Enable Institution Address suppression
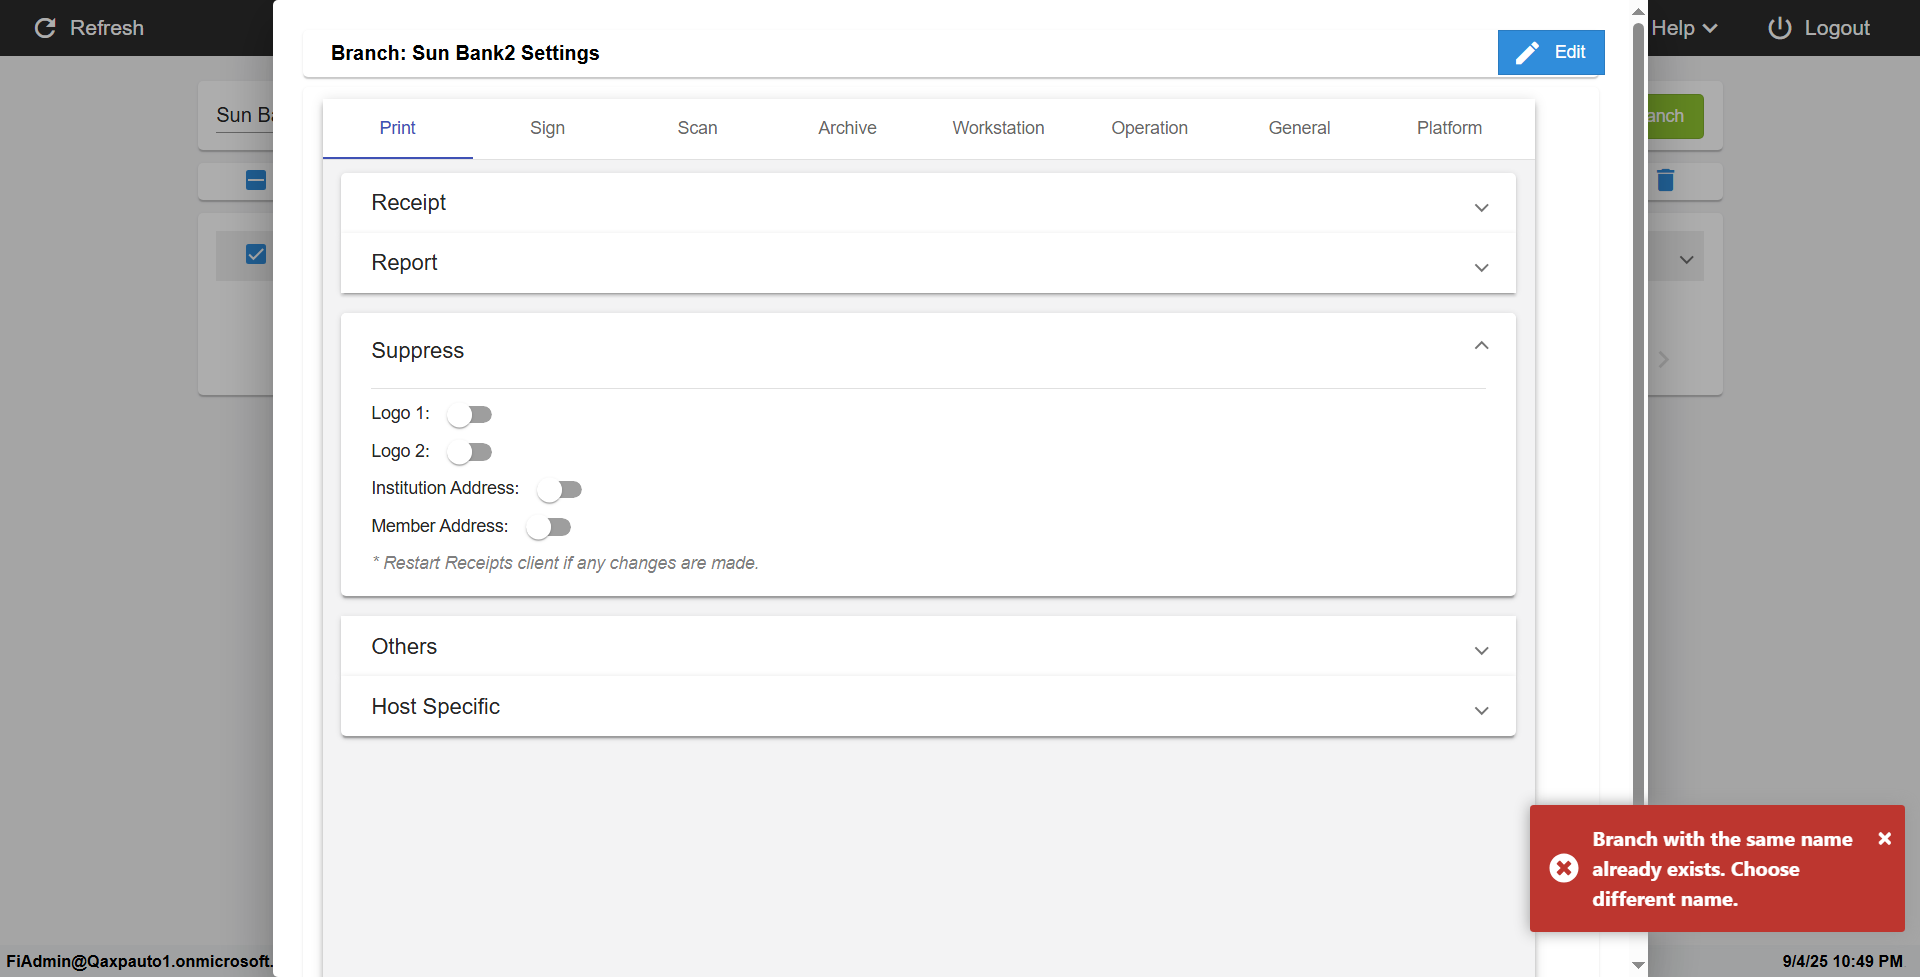The height and width of the screenshot is (977, 1920). pos(559,489)
